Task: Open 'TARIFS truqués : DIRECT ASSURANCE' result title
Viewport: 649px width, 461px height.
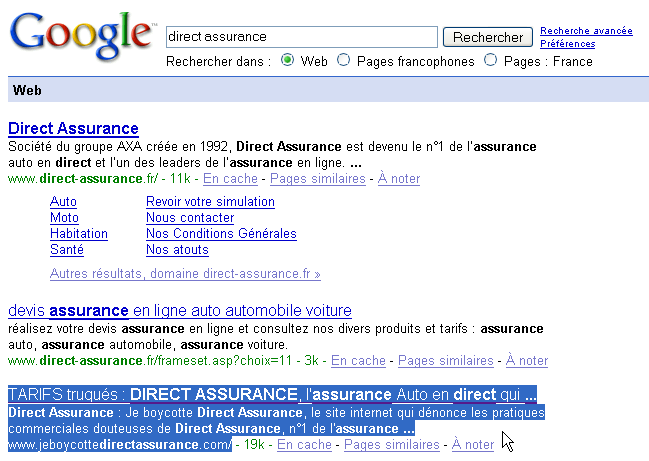Action: pos(272,394)
